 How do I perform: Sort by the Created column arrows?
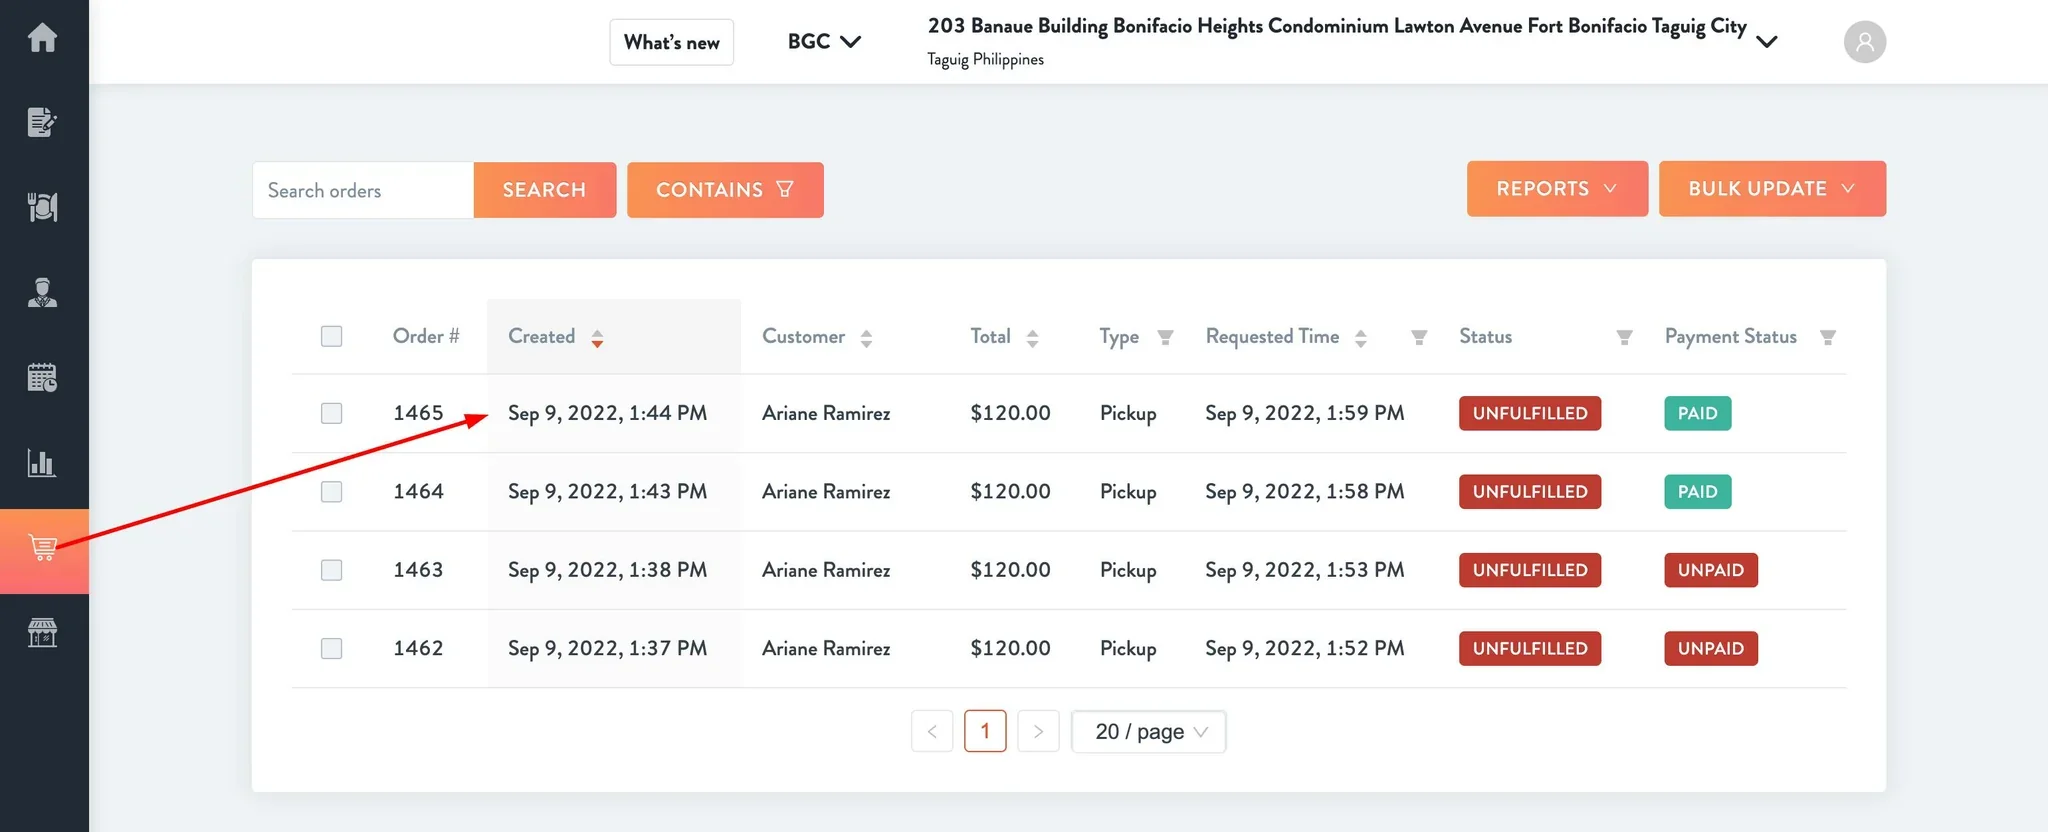click(597, 338)
